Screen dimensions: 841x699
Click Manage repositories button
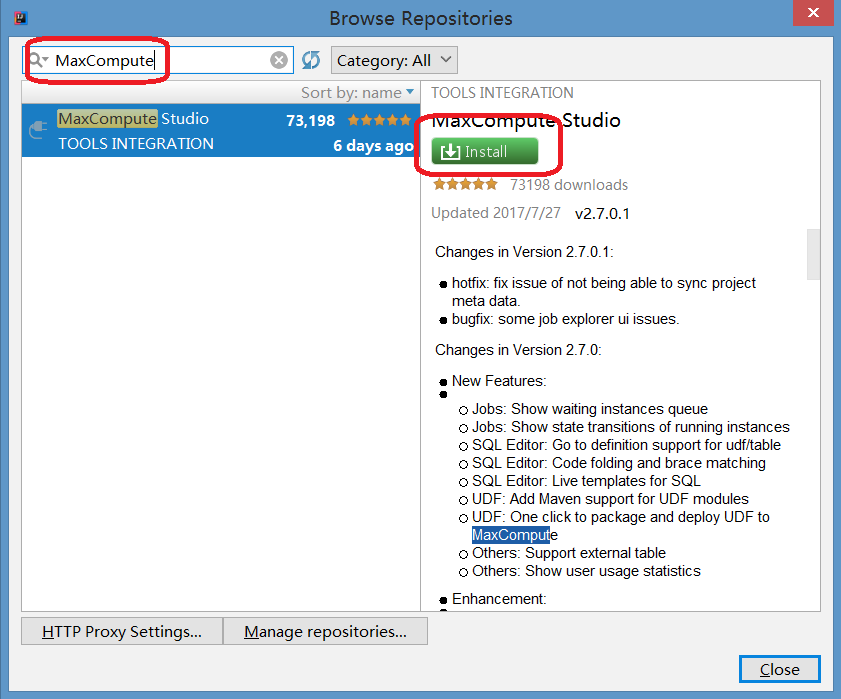point(325,631)
